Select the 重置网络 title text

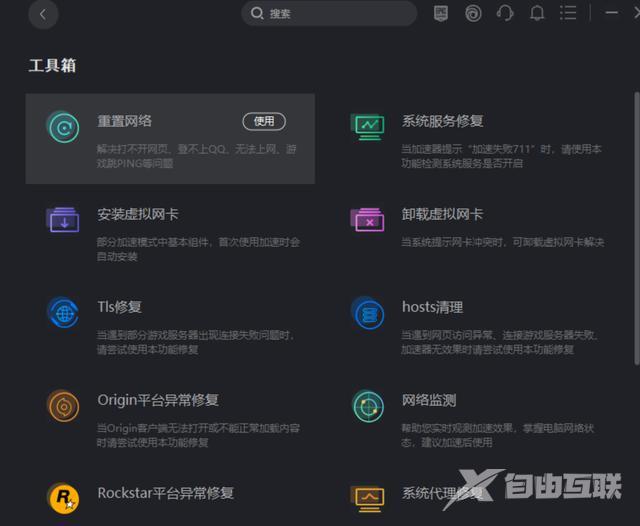[124, 121]
